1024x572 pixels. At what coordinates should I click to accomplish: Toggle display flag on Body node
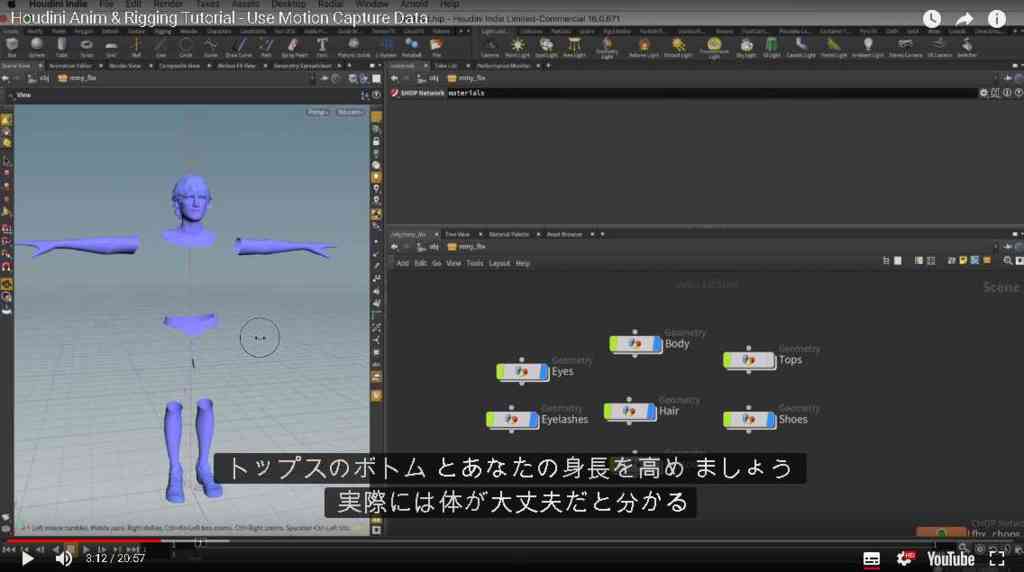click(x=658, y=344)
